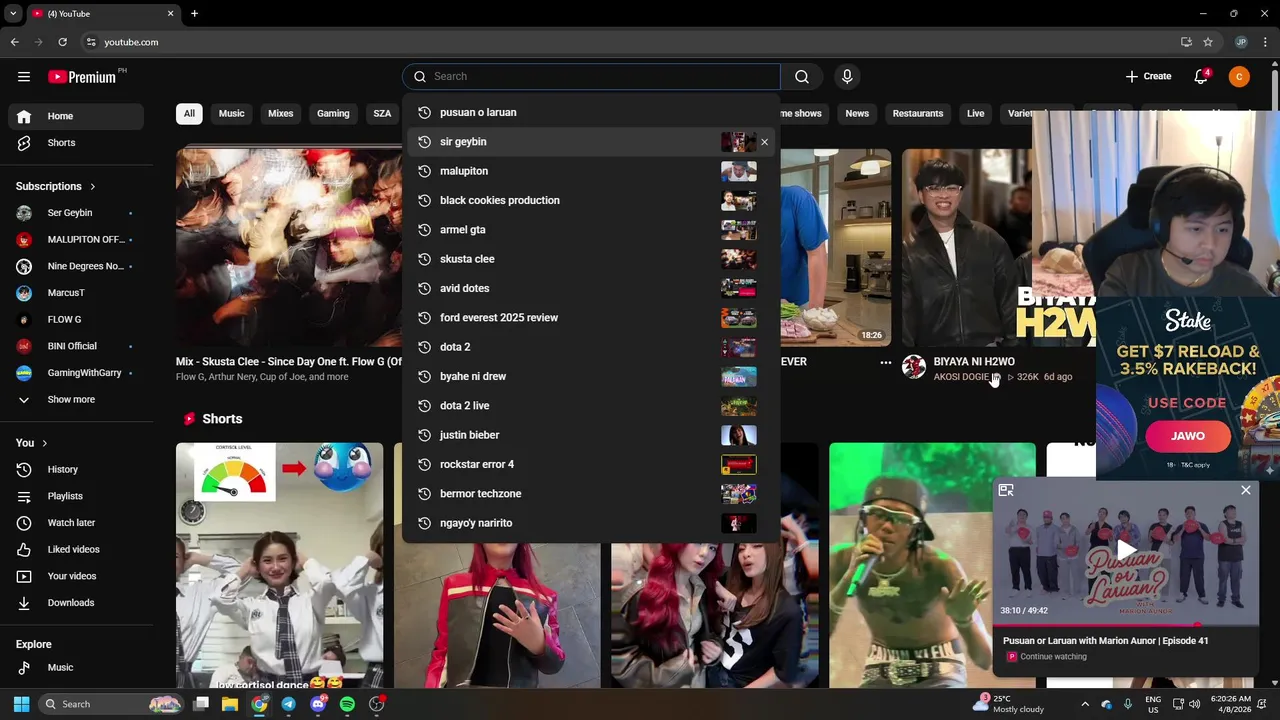Click the Create button
This screenshot has height=720, width=1280.
pyautogui.click(x=1148, y=76)
